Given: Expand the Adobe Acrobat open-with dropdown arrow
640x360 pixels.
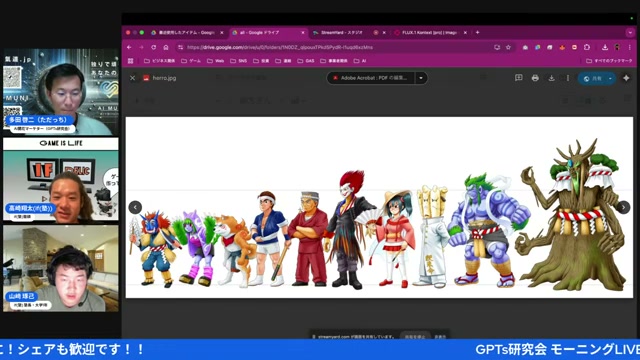Looking at the screenshot, I should [x=421, y=78].
